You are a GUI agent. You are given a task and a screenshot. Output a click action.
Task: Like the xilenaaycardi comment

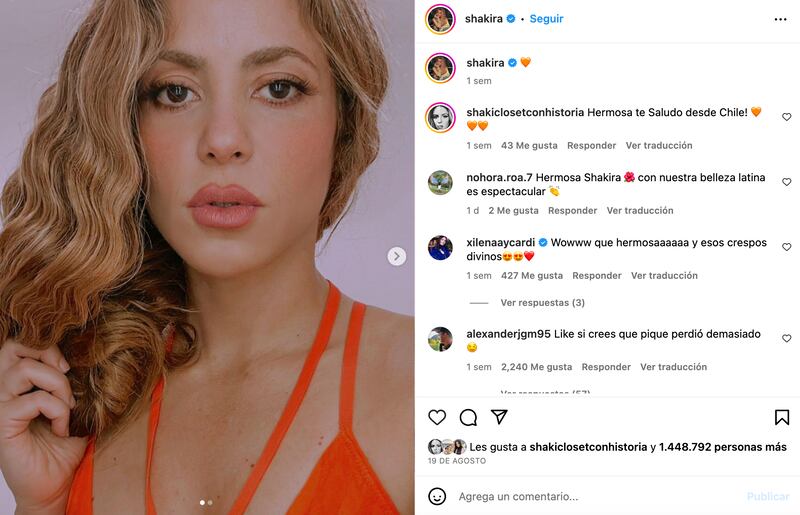tap(787, 247)
